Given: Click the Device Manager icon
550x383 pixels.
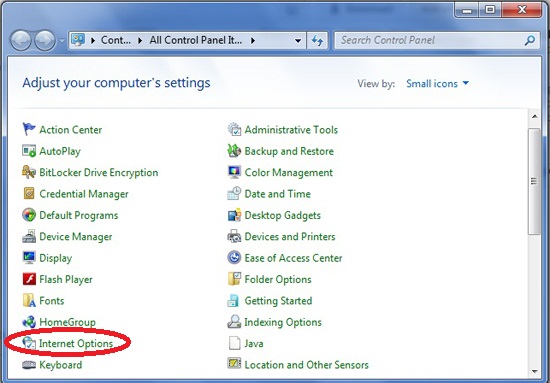Looking at the screenshot, I should pos(29,236).
